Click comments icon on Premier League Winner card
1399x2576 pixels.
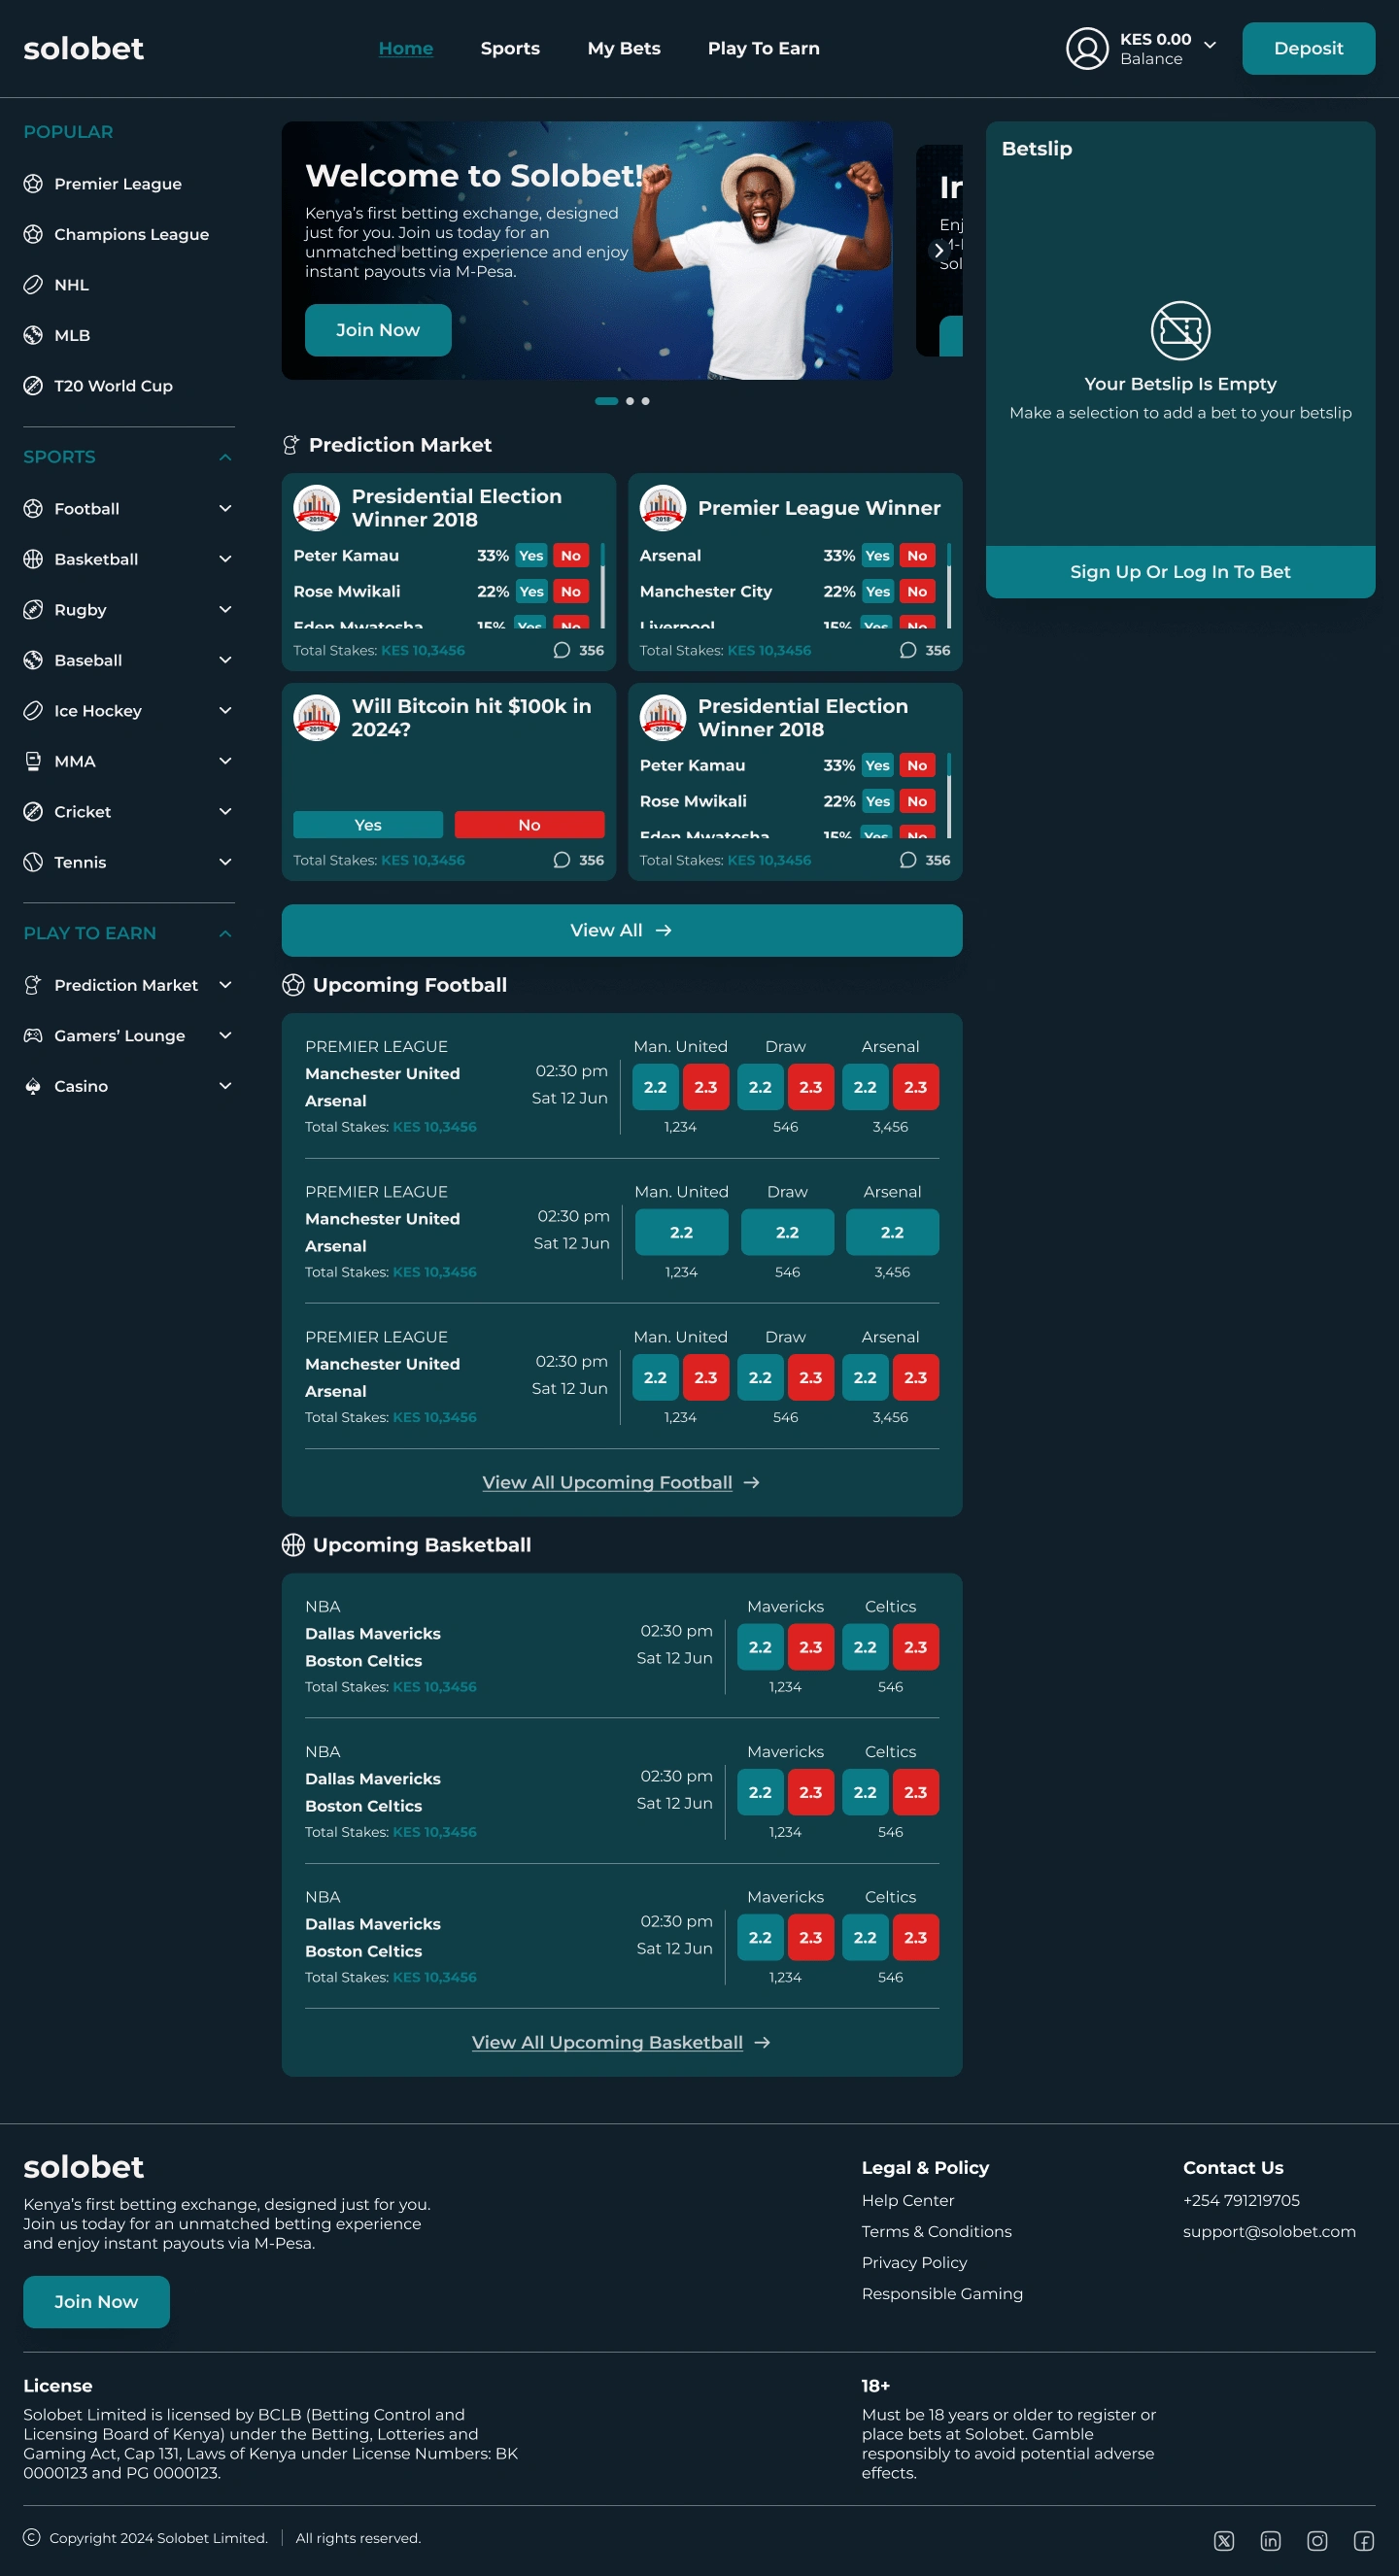[908, 650]
